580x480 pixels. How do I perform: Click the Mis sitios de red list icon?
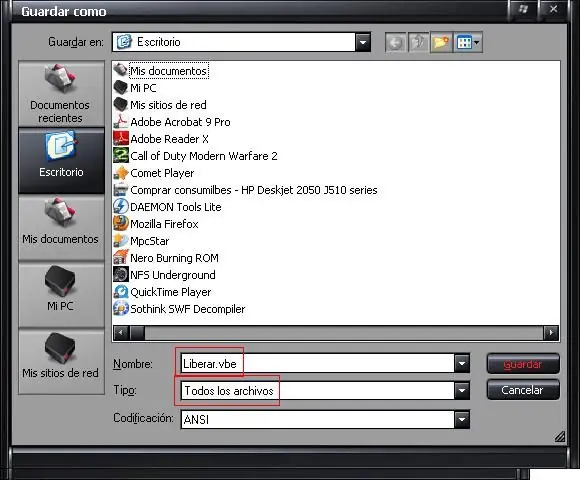121,105
